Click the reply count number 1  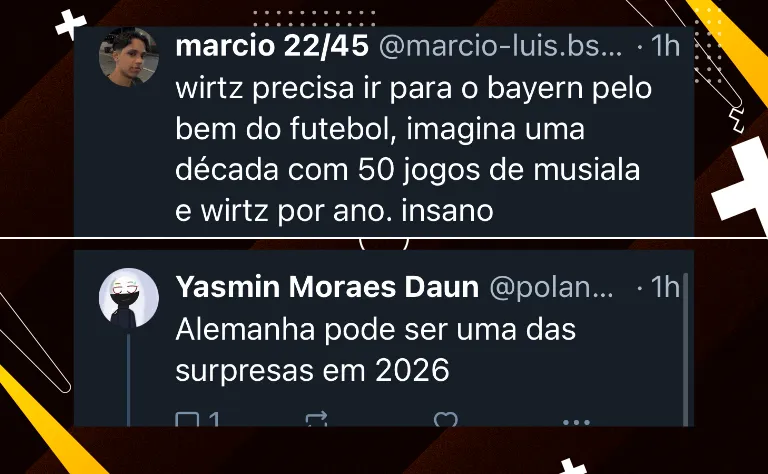click(214, 420)
